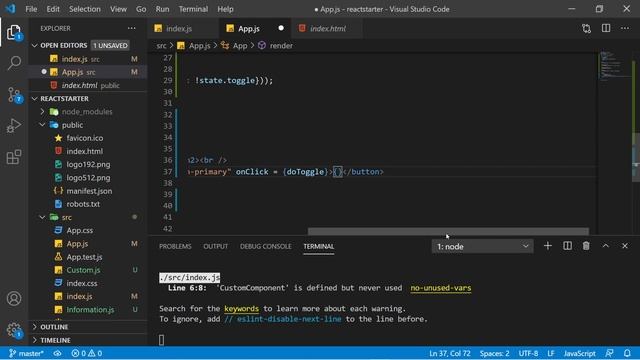The image size is (640, 360).
Task: Click the render breadcrumb item
Action: click(x=276, y=45)
